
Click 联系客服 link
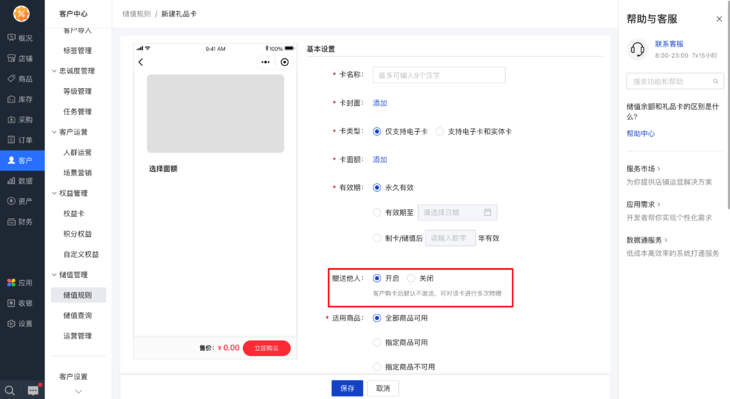pos(669,44)
